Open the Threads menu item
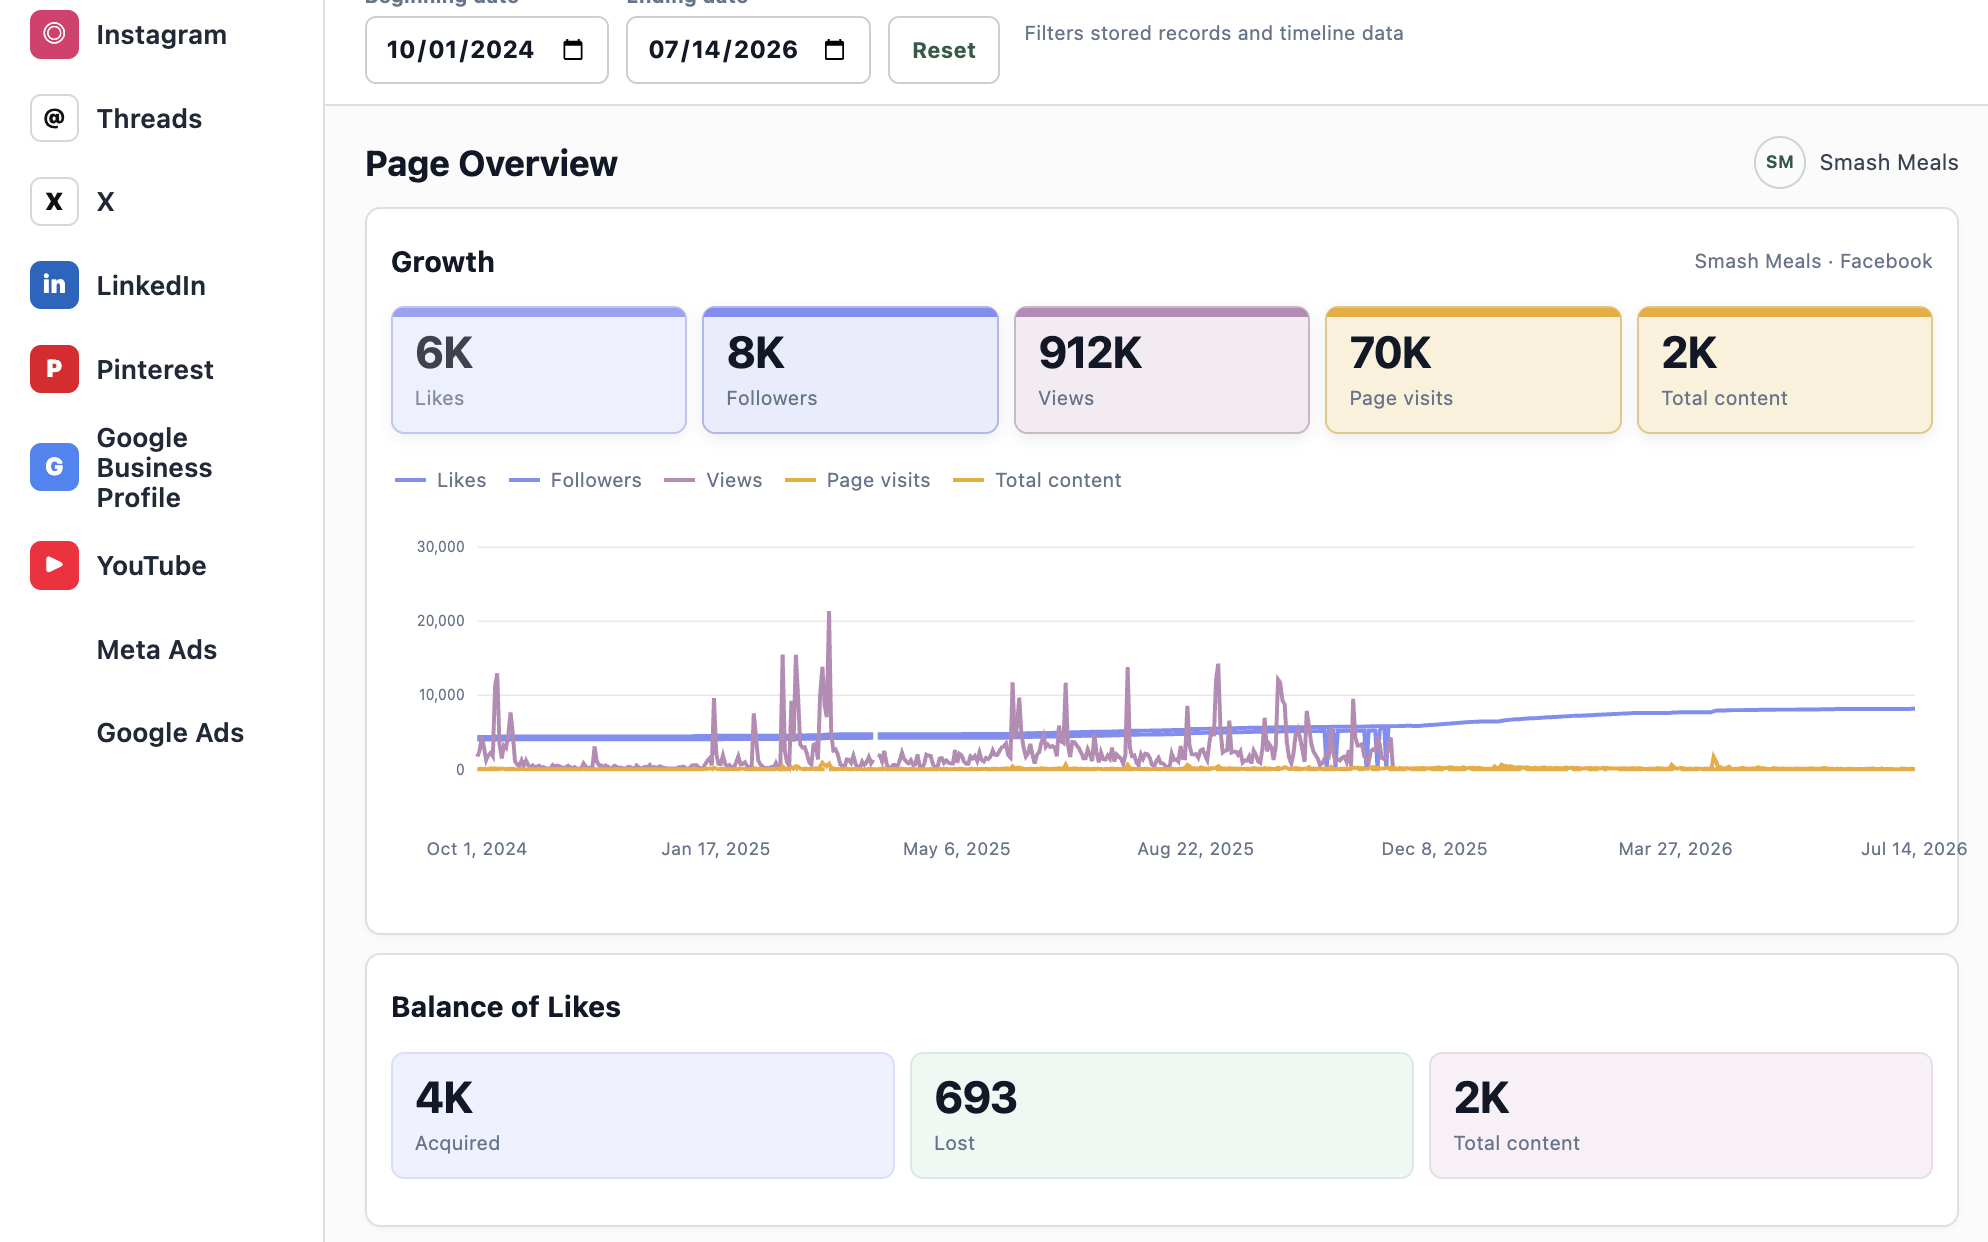Screen dimensions: 1988x1242 click(149, 118)
